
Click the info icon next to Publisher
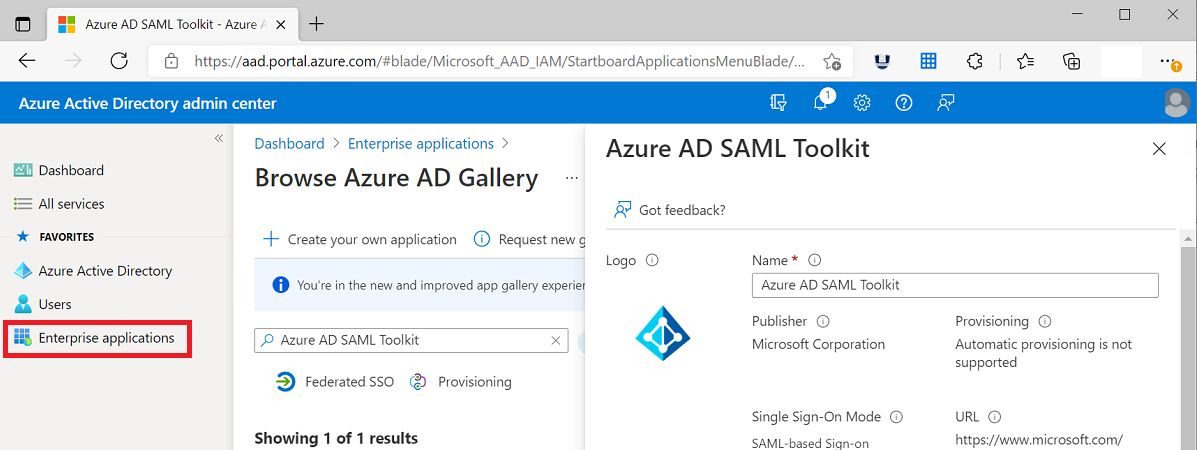pyautogui.click(x=823, y=321)
